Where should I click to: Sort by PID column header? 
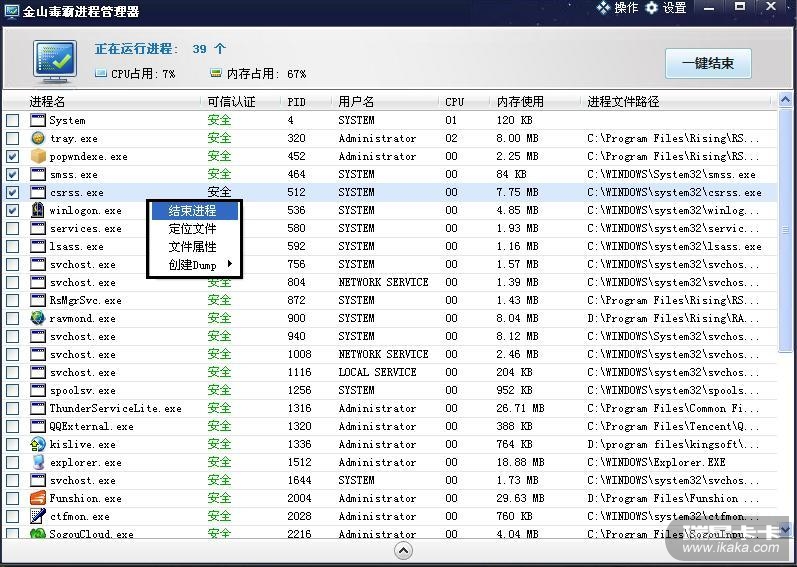pyautogui.click(x=296, y=102)
